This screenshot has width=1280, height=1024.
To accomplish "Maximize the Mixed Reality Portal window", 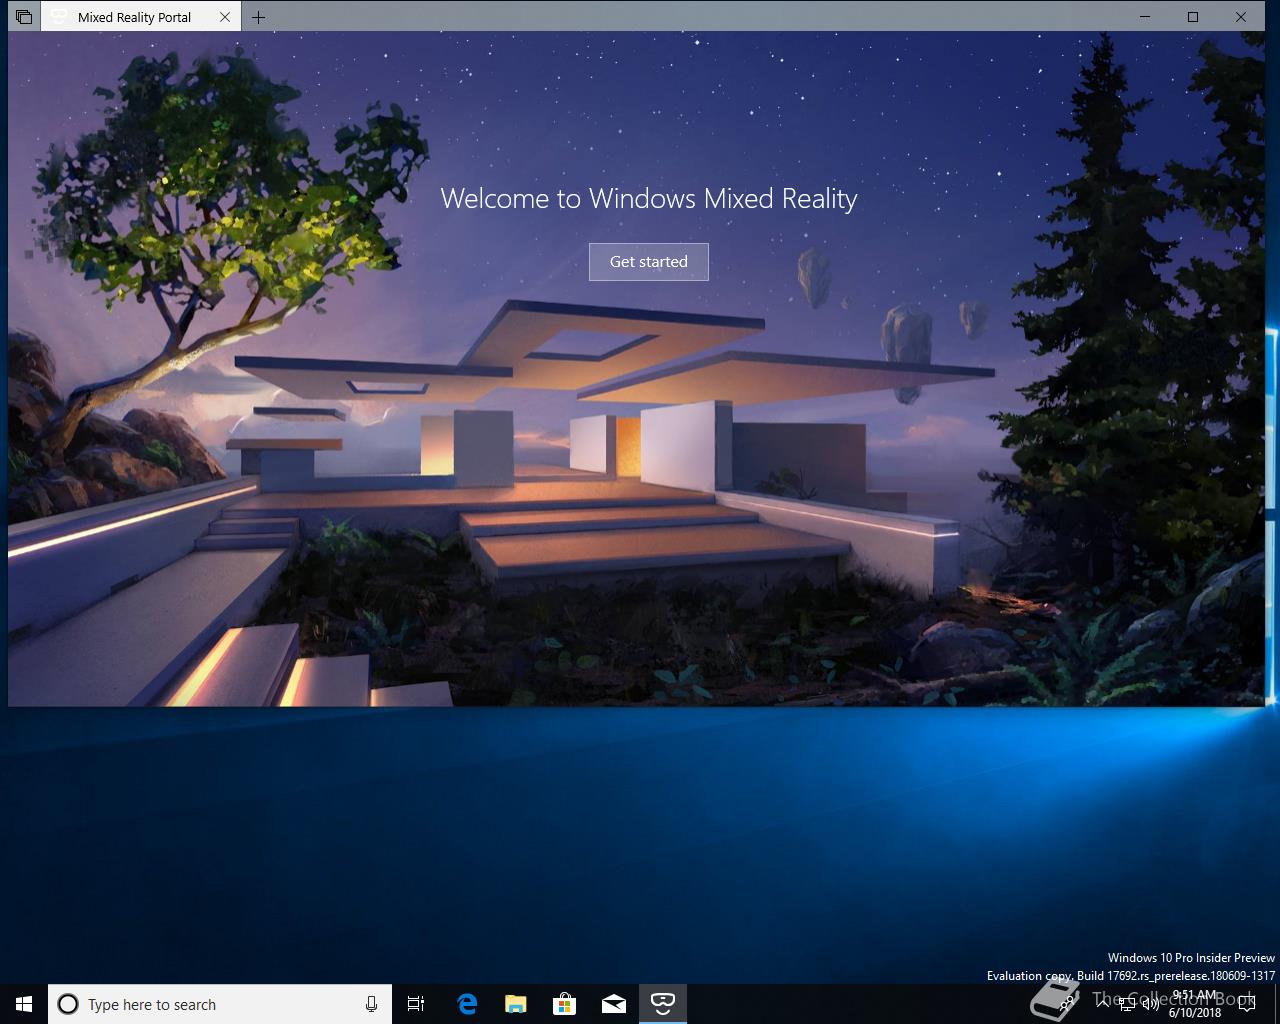I will [1193, 17].
